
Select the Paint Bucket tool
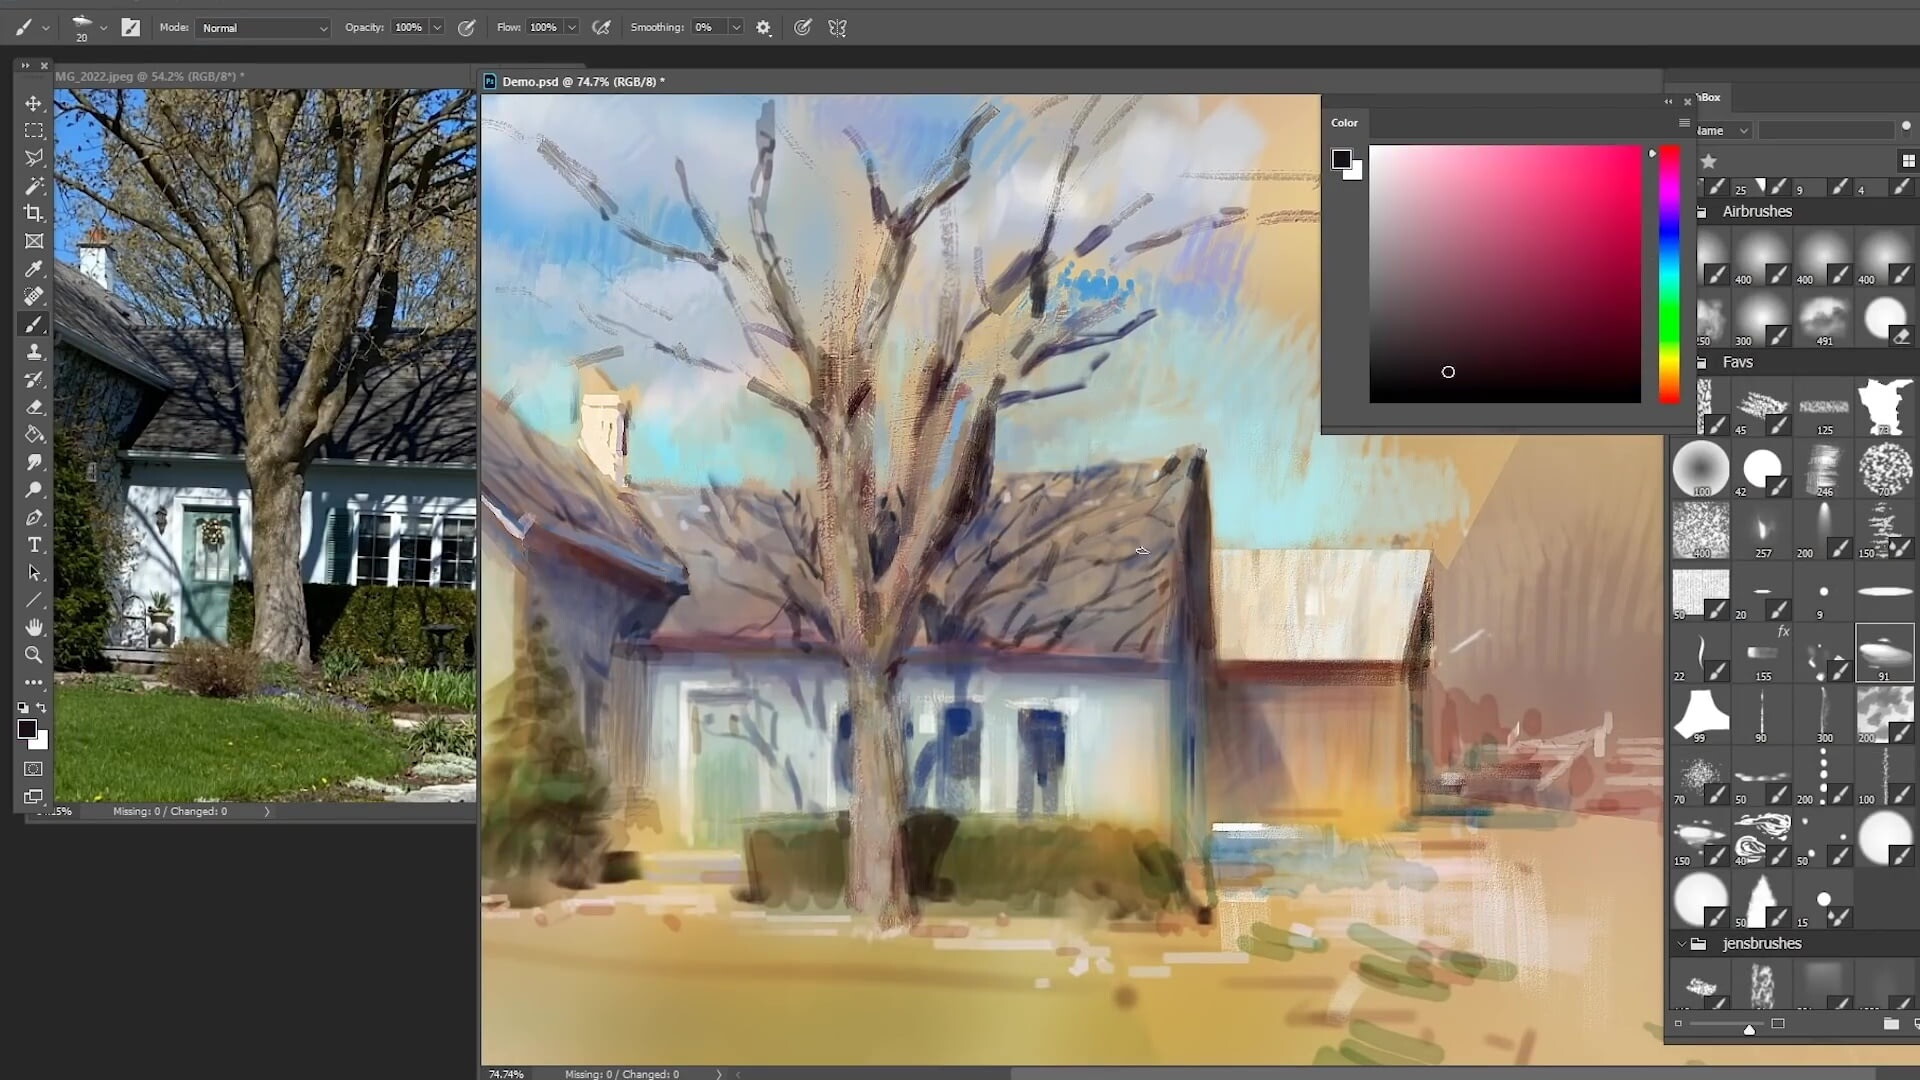(x=34, y=435)
